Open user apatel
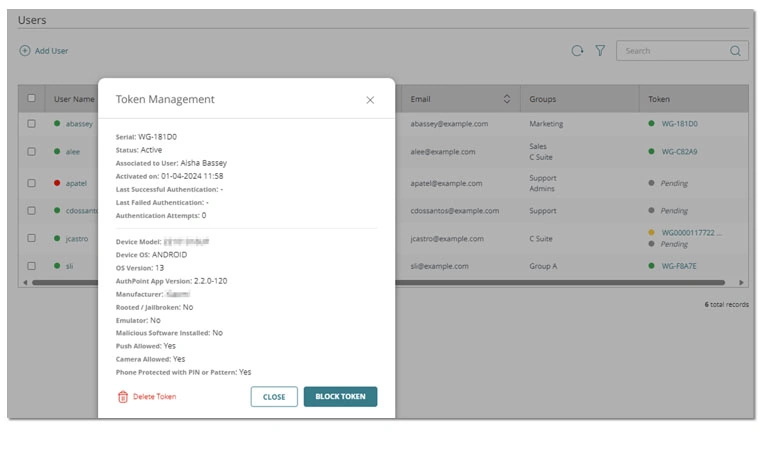 pyautogui.click(x=76, y=184)
